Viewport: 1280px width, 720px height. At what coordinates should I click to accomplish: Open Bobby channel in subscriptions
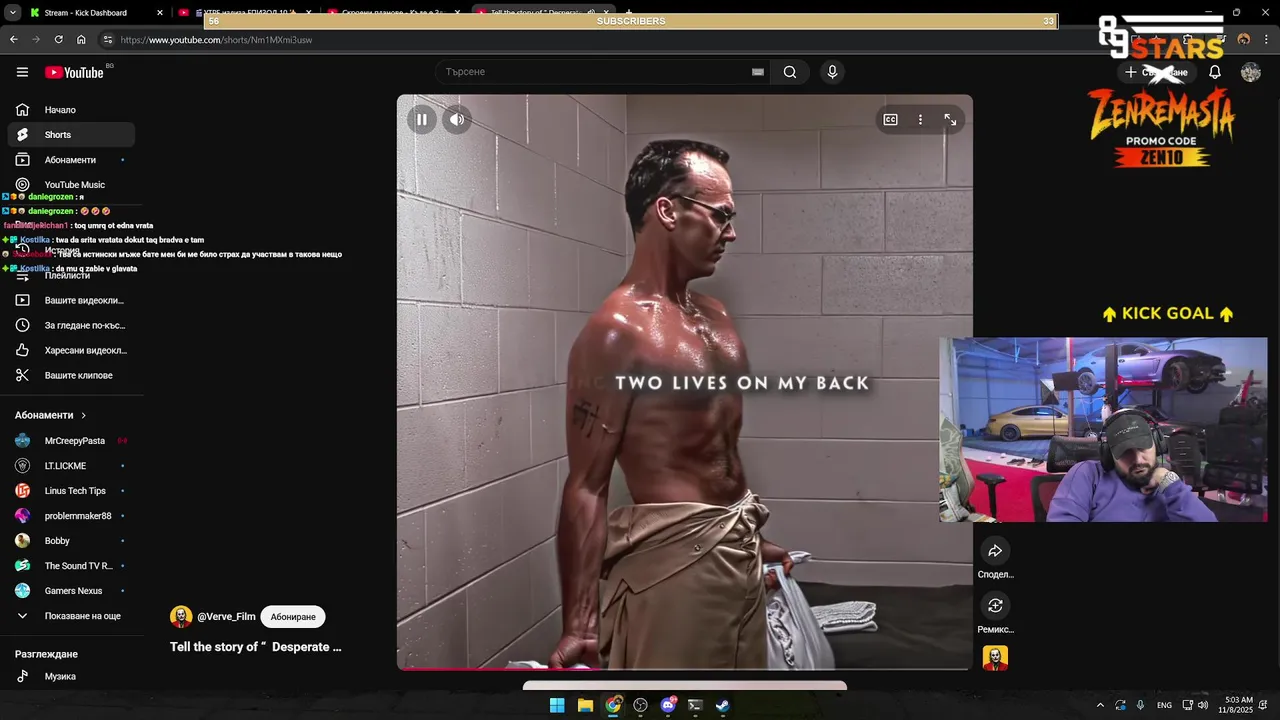(x=70, y=541)
